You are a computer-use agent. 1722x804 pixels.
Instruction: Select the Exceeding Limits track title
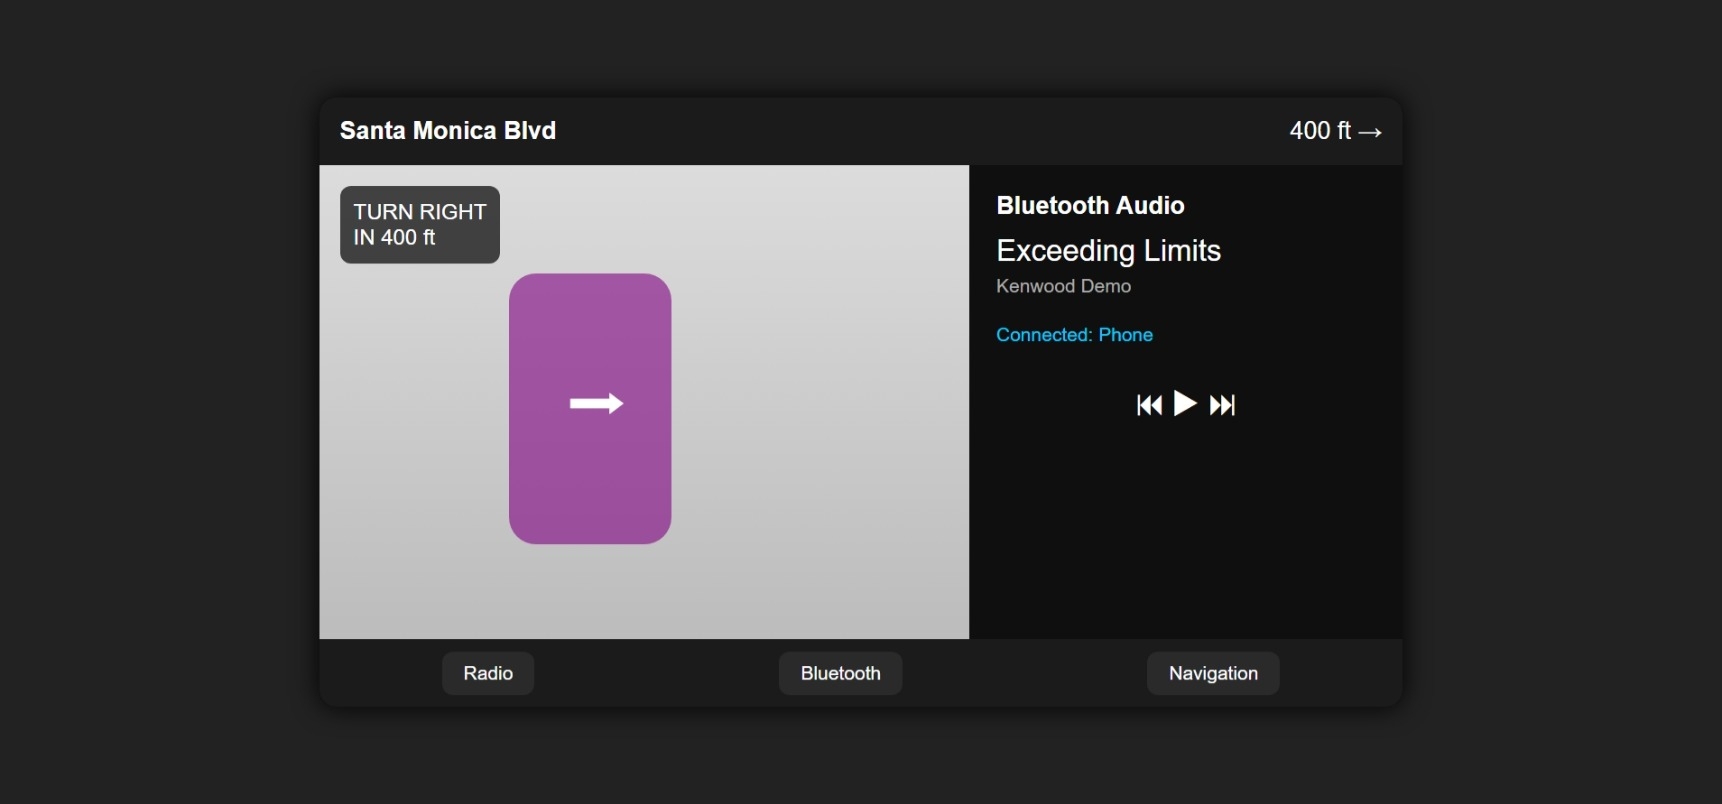tap(1108, 251)
